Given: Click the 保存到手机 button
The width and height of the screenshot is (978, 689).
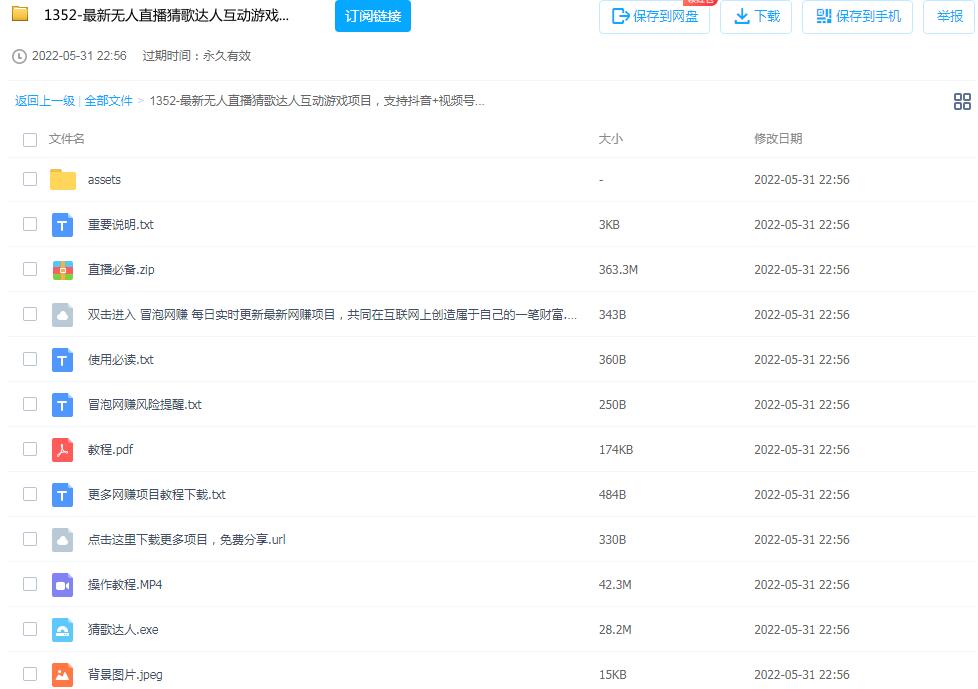Looking at the screenshot, I should tap(857, 17).
